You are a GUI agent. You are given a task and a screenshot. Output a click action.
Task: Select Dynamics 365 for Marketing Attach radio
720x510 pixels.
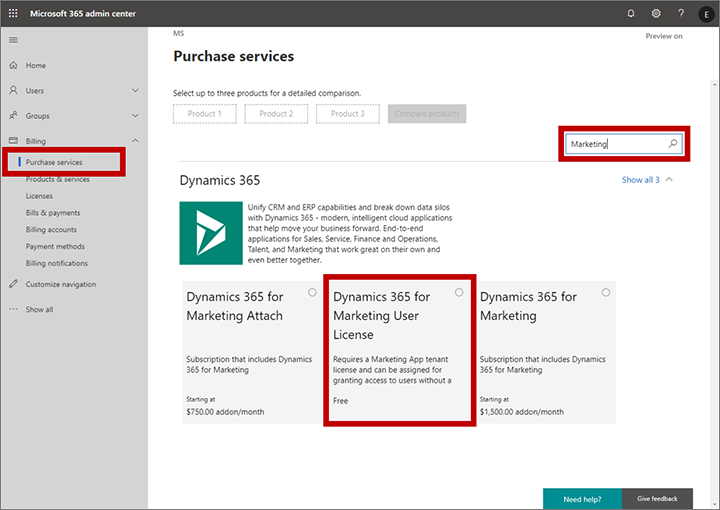[313, 292]
